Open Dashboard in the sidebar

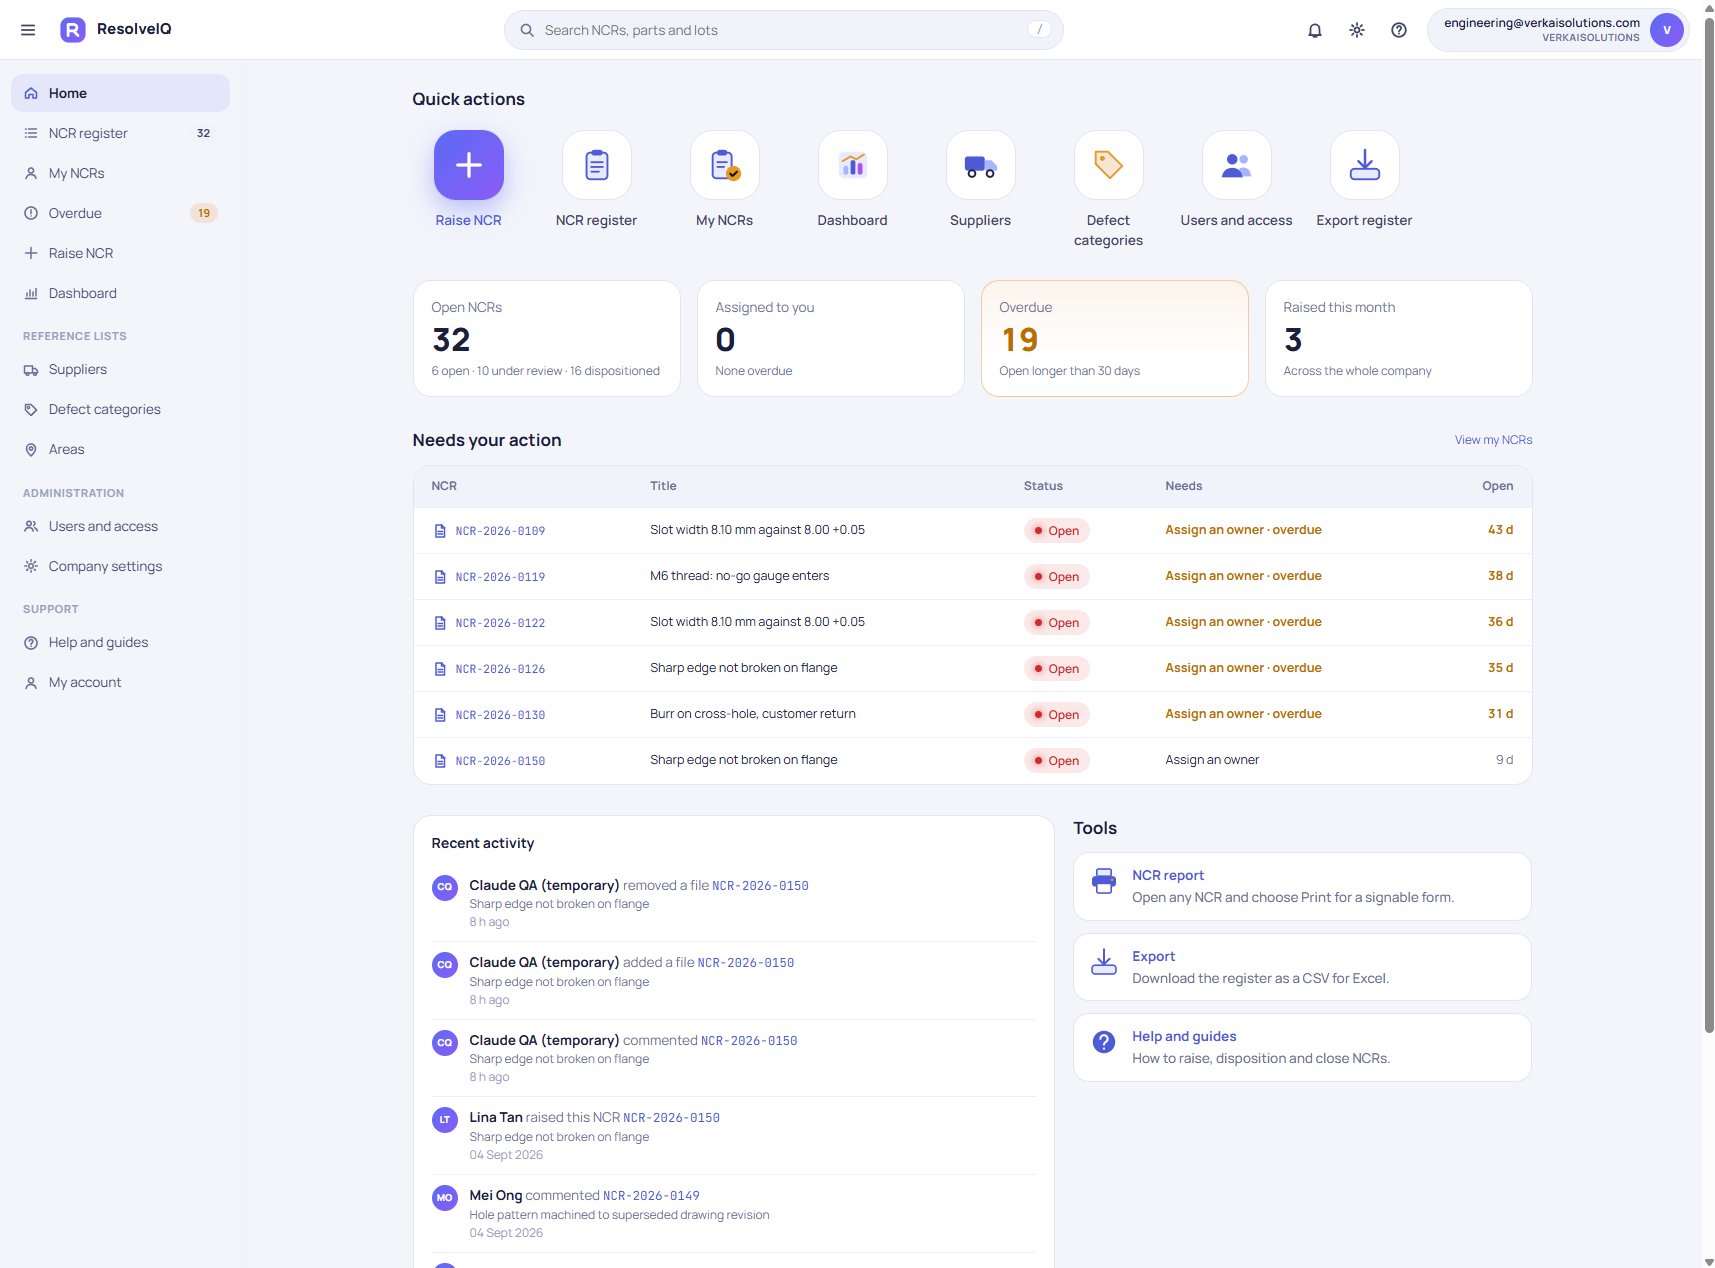(x=120, y=293)
